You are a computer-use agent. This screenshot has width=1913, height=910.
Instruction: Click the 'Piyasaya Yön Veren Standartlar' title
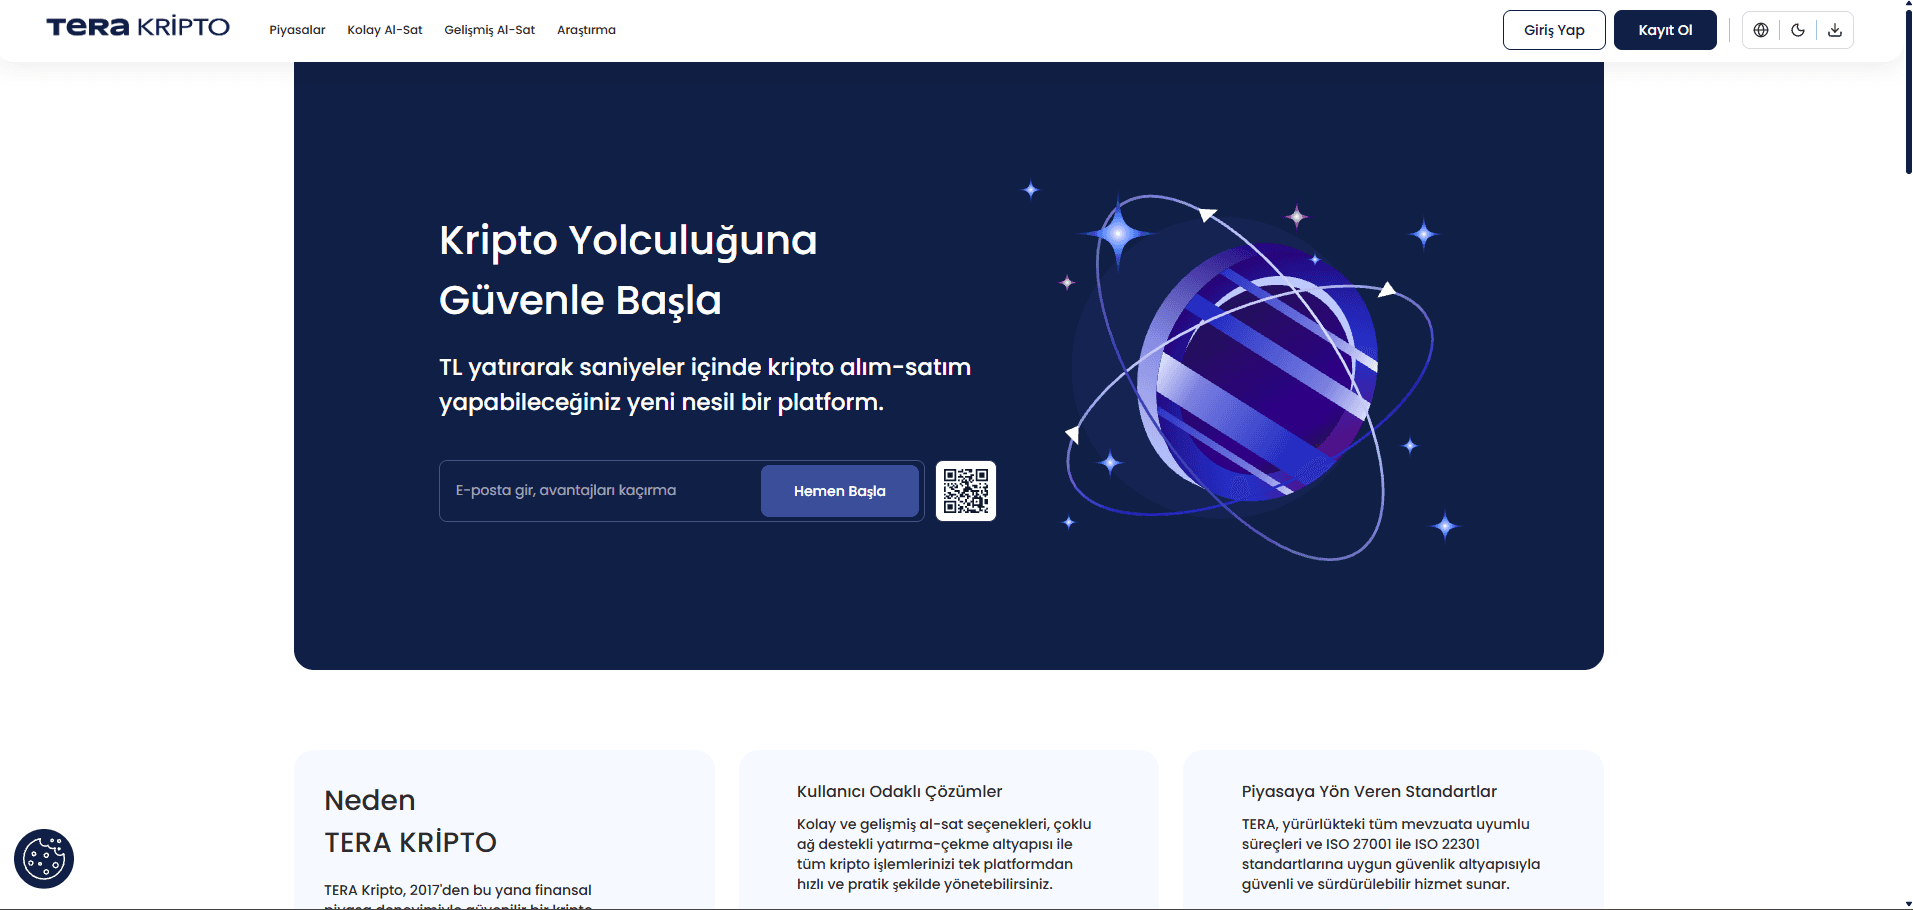[1369, 791]
